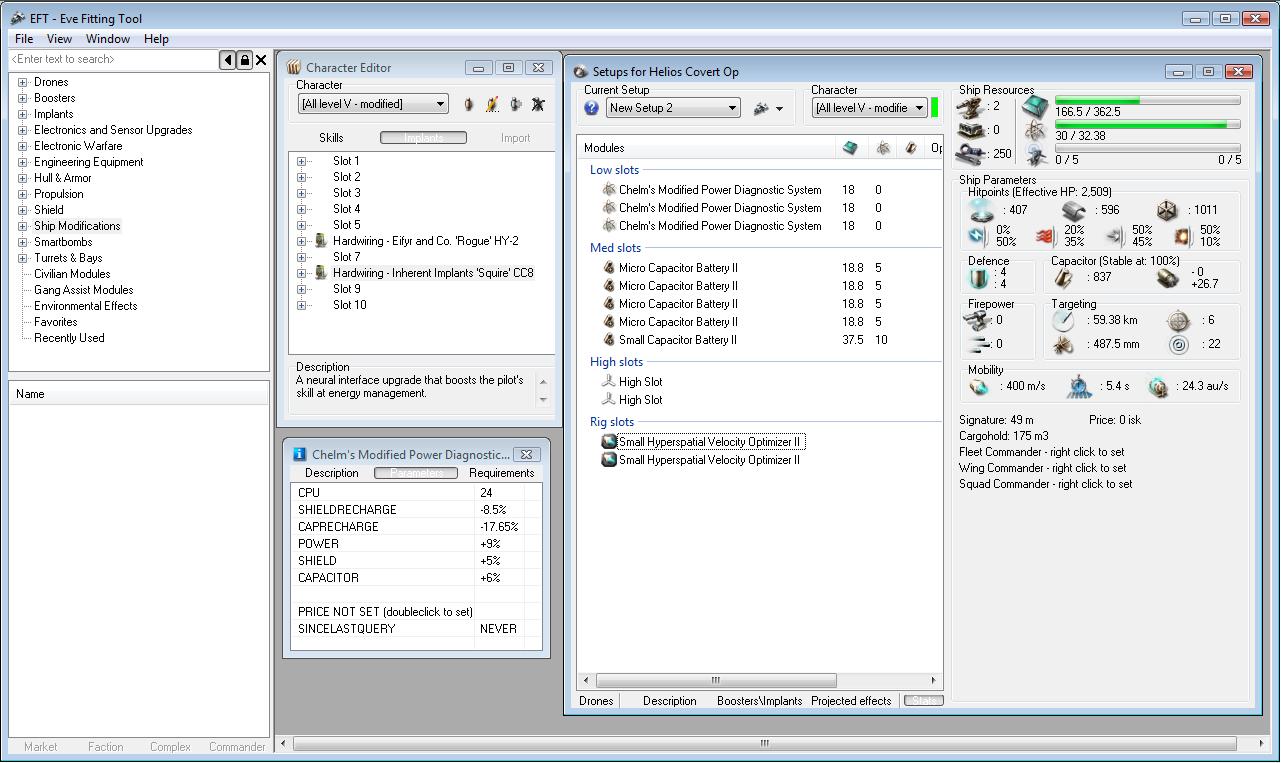
Task: Click the turret hardpoints icon in Ship Resources
Action: [971, 106]
